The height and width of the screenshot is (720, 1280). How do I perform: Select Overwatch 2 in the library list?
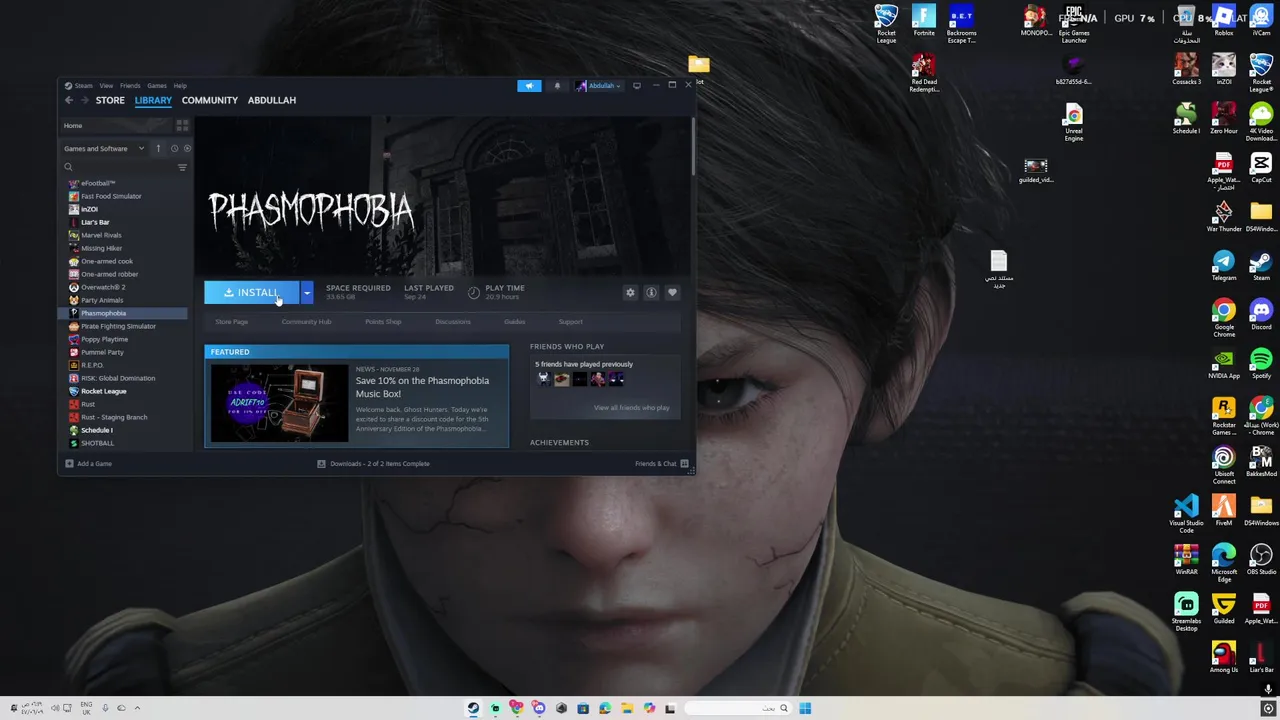tap(103, 287)
